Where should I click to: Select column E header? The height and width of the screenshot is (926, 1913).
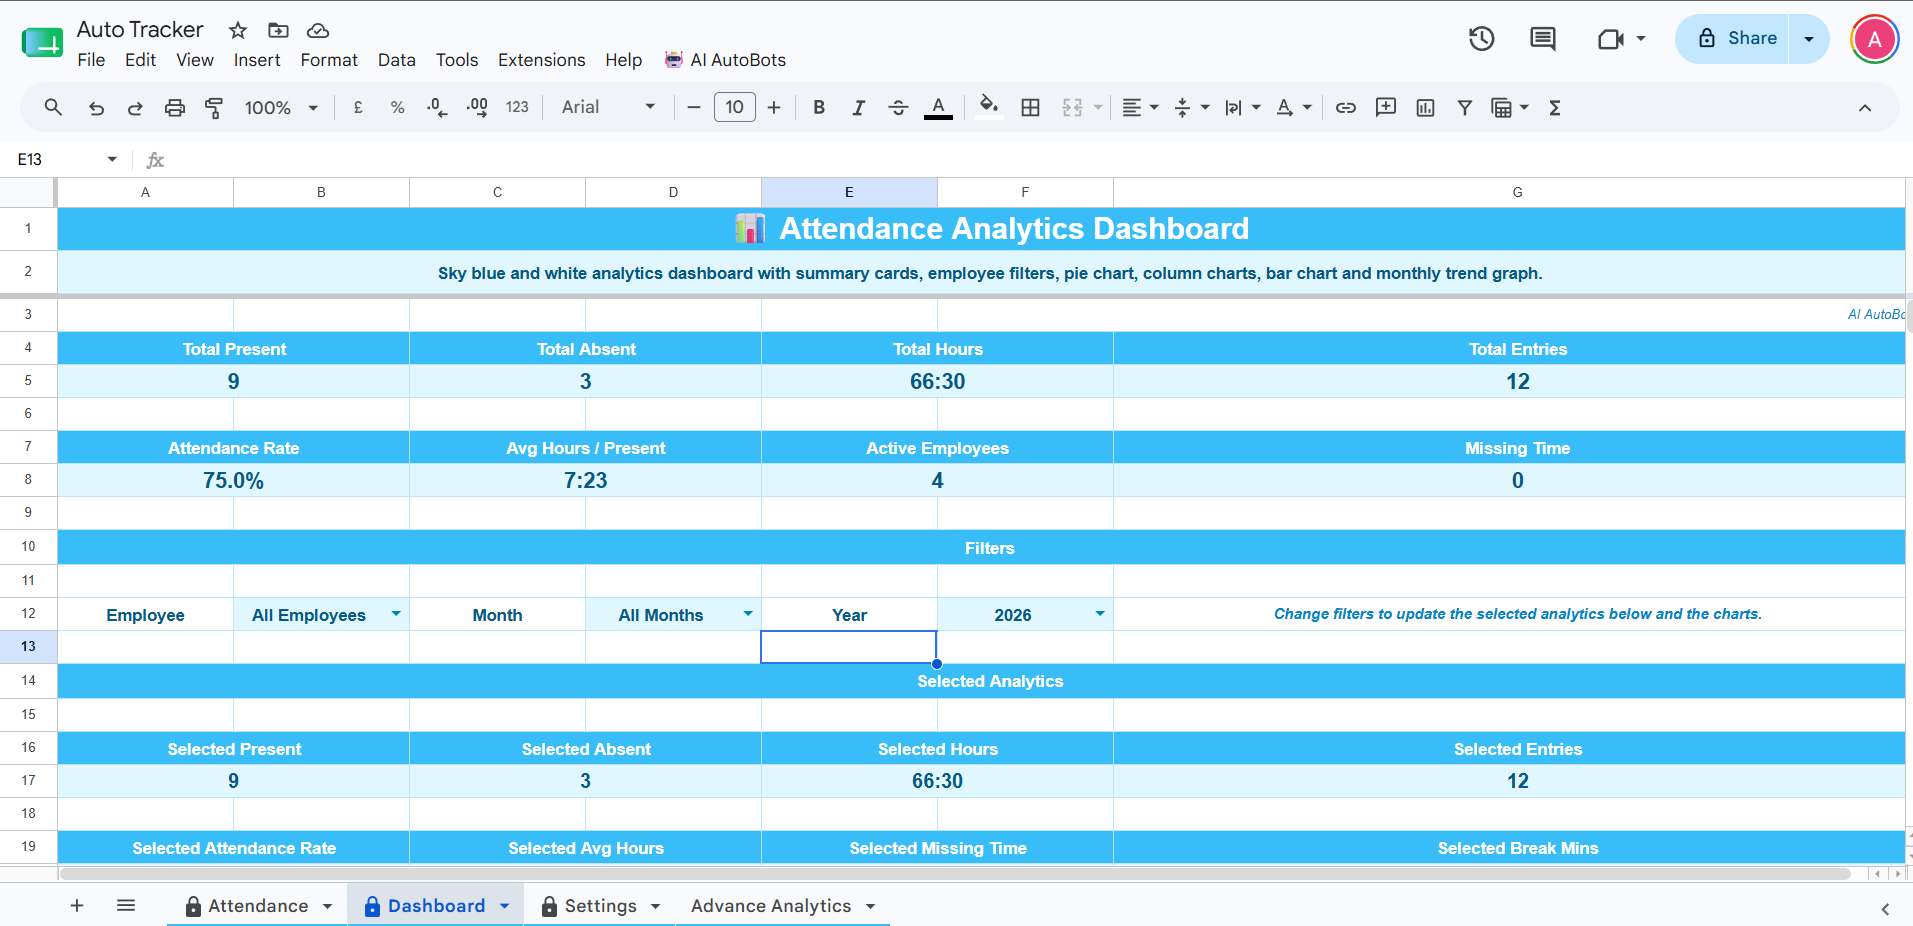coord(849,192)
